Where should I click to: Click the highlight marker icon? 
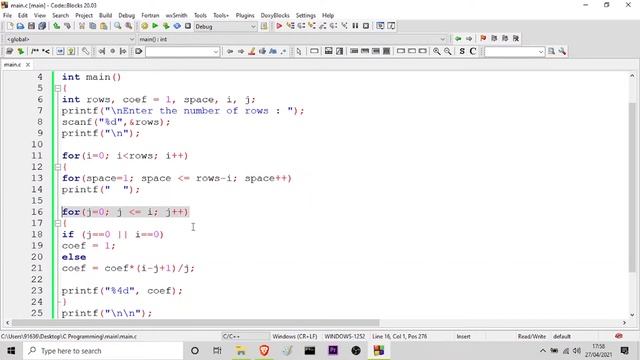coord(252,51)
